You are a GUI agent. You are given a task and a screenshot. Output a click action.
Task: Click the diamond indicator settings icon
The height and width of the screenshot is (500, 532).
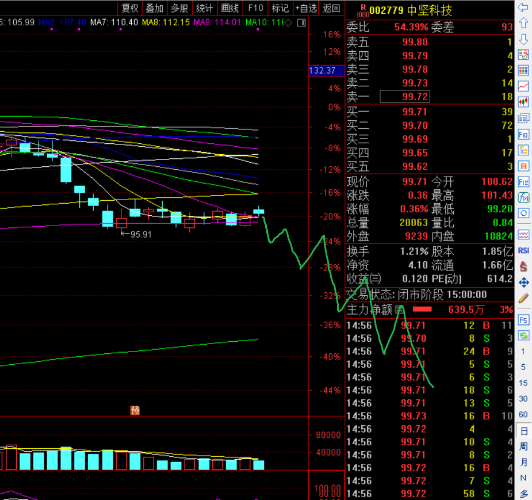[288, 23]
